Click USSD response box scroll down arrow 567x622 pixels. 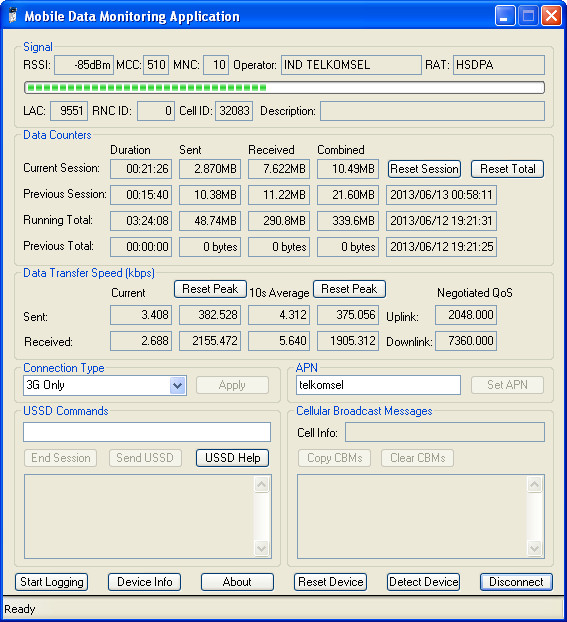(x=261, y=549)
